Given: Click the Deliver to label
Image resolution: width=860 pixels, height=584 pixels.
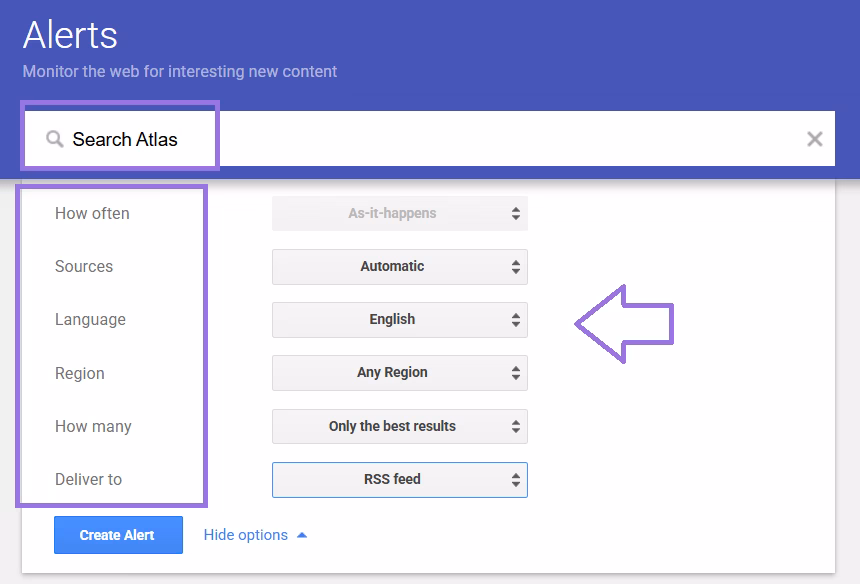Looking at the screenshot, I should pos(88,479).
